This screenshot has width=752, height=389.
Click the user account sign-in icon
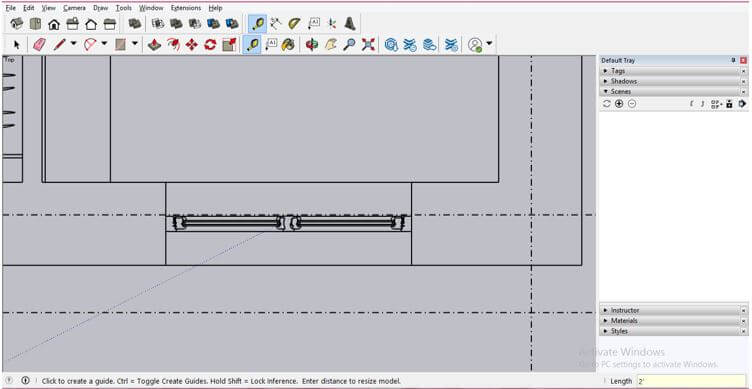(475, 45)
